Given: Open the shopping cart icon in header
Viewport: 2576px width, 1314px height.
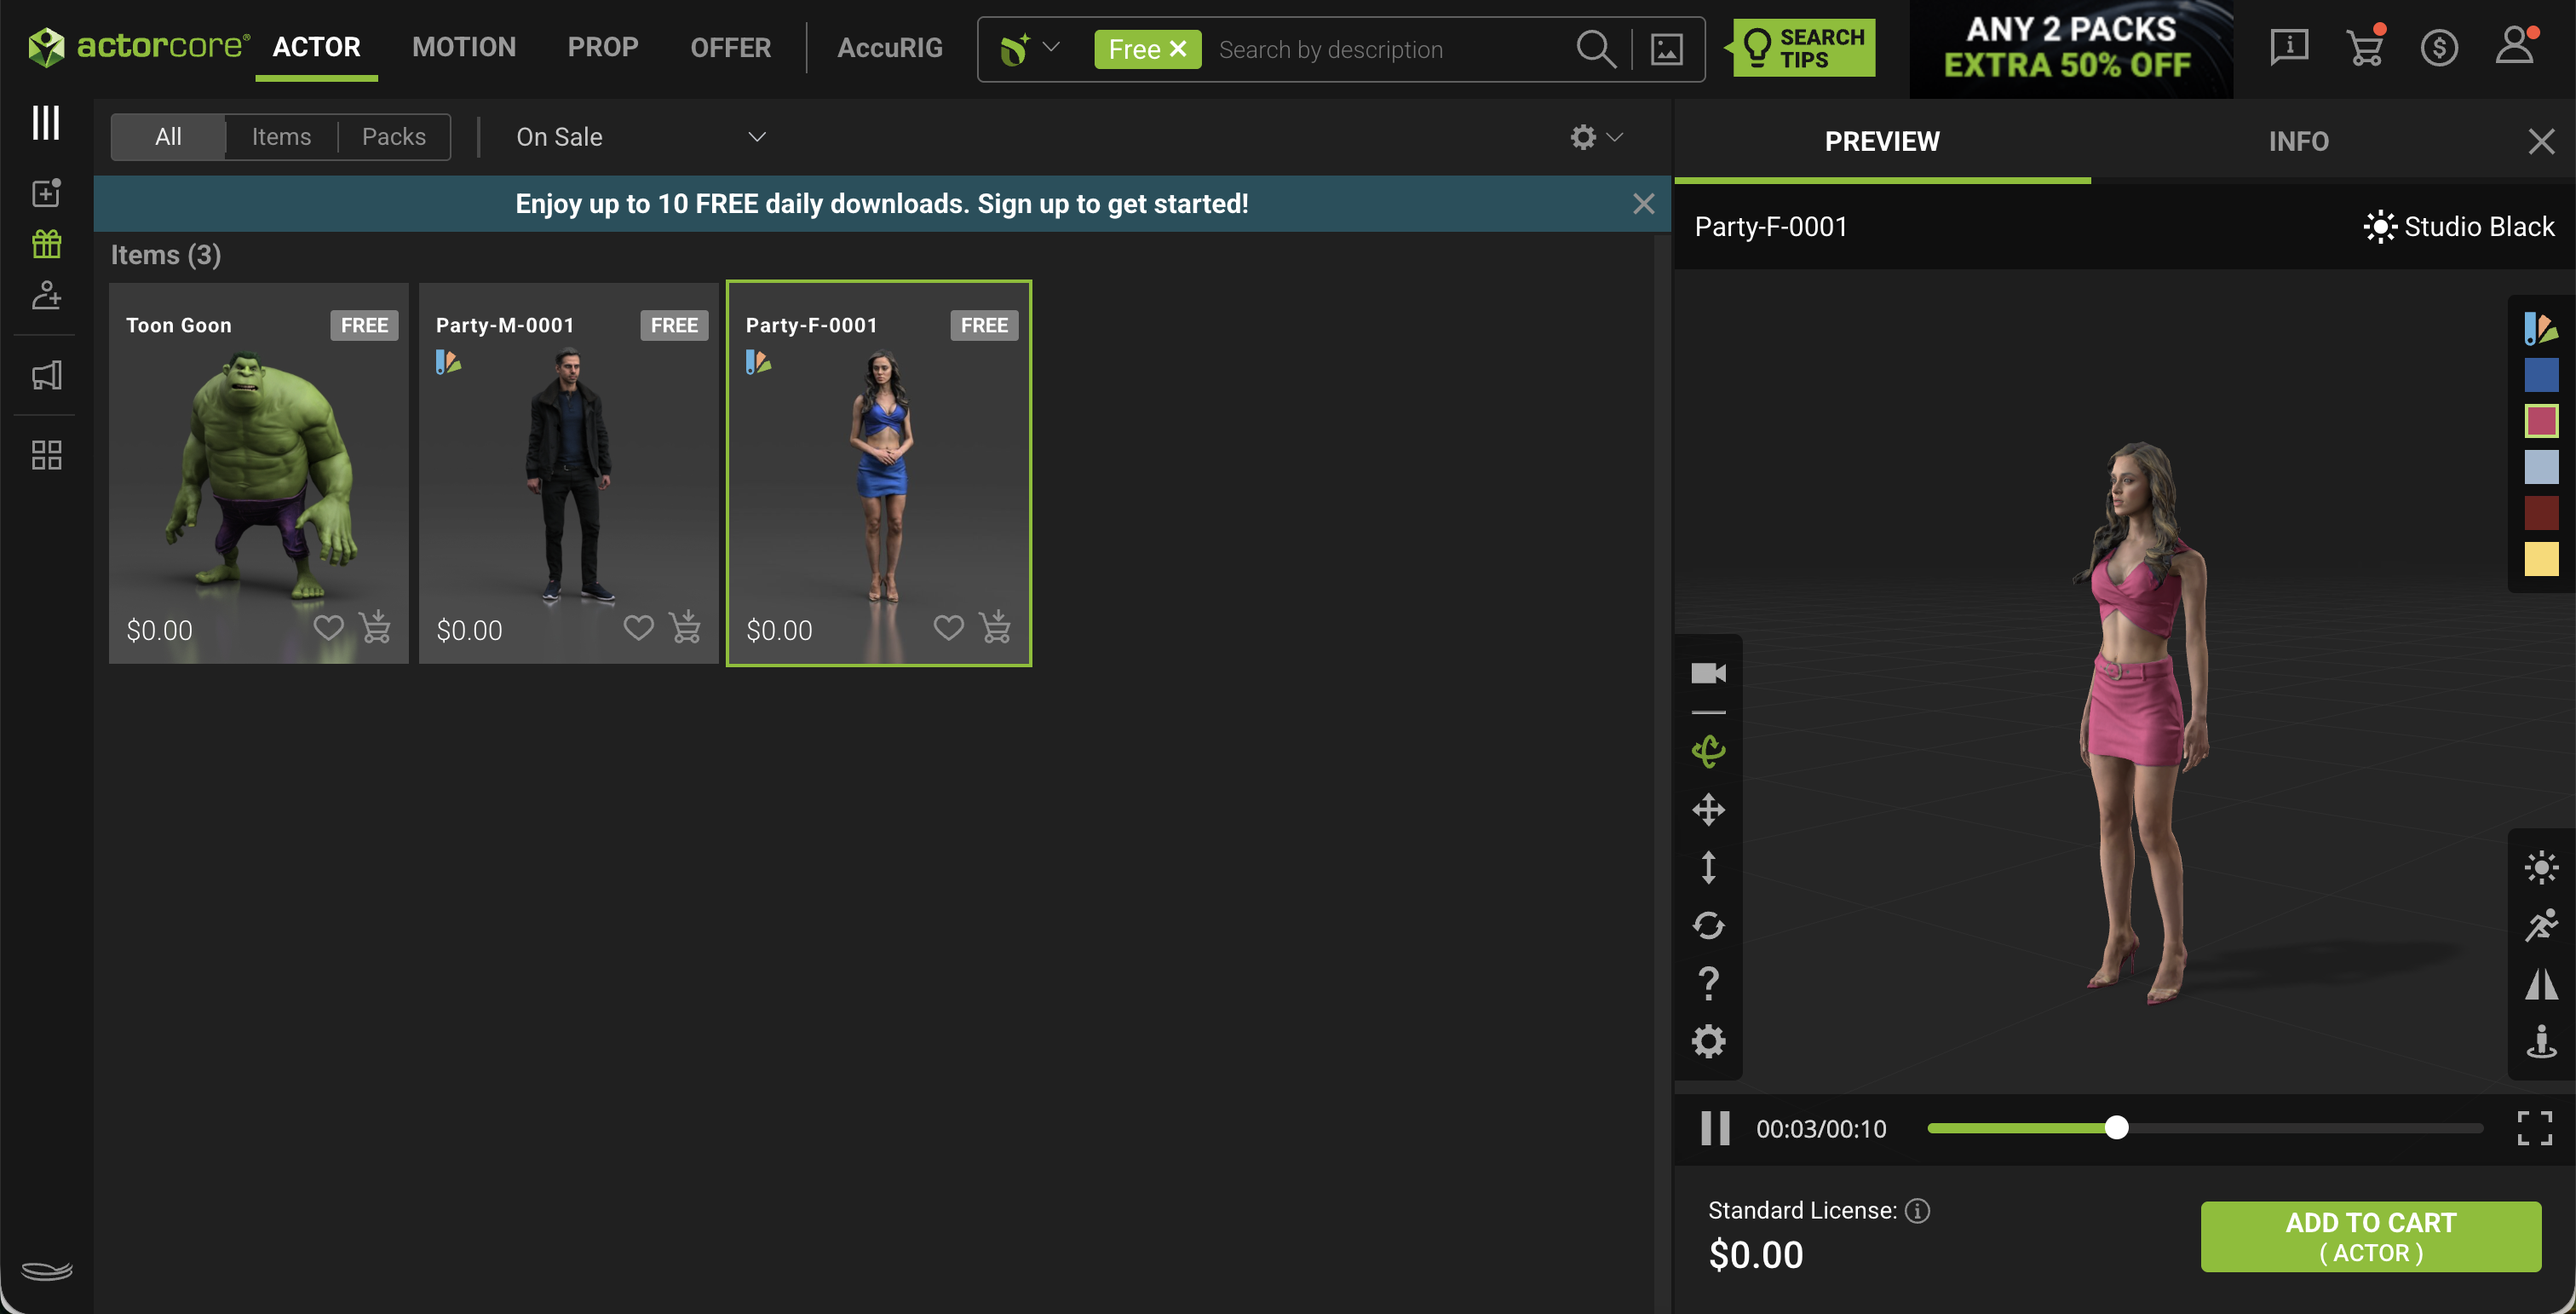Looking at the screenshot, I should 2365,47.
